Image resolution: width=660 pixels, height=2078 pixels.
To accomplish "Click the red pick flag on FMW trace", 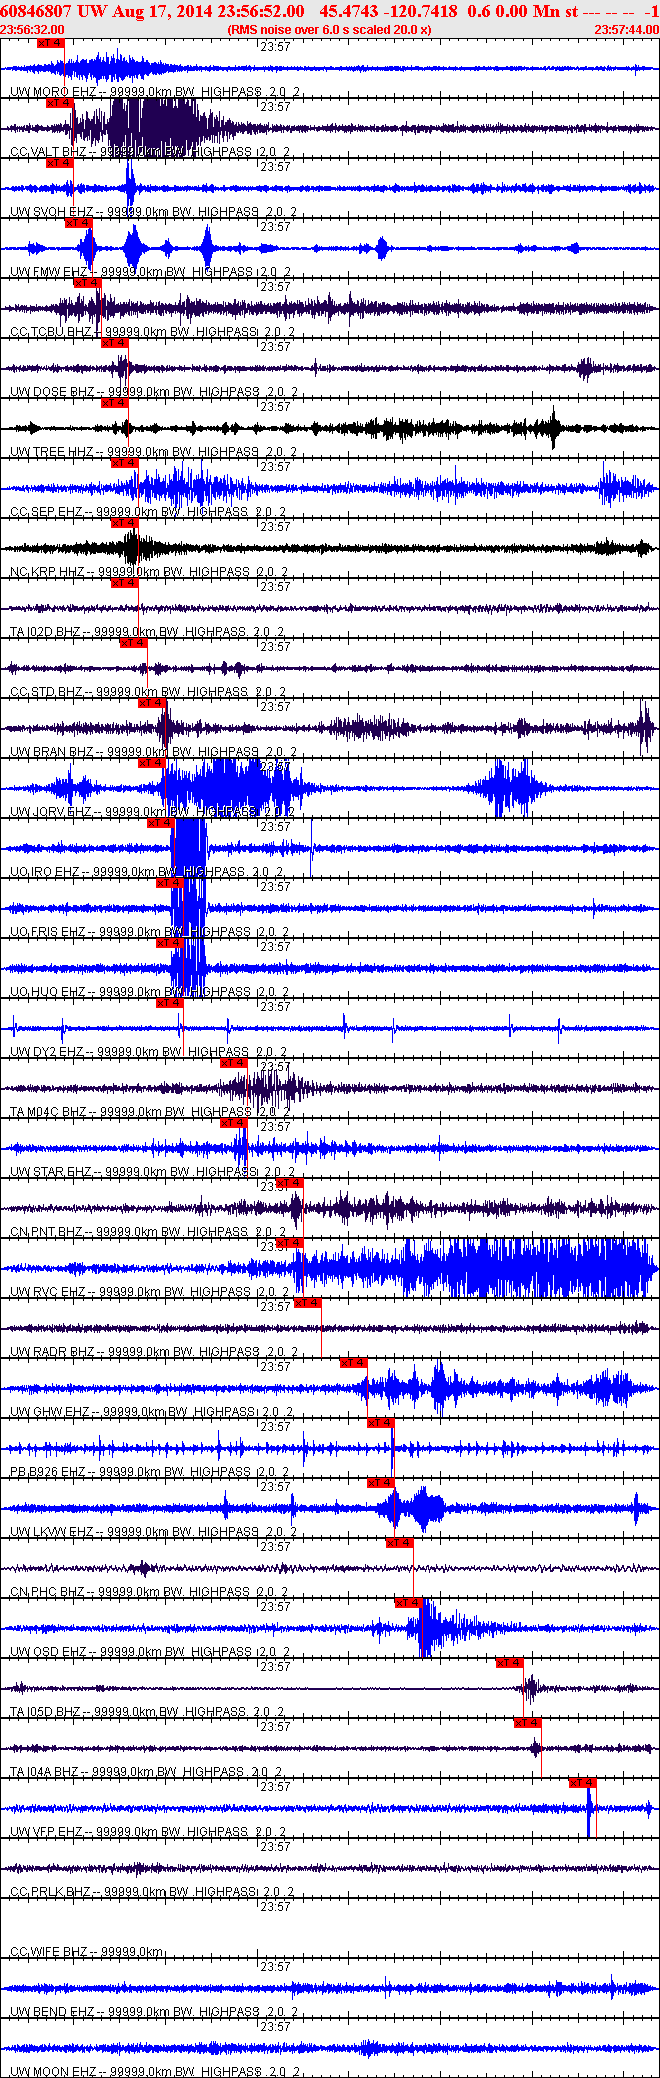I will 78,223.
